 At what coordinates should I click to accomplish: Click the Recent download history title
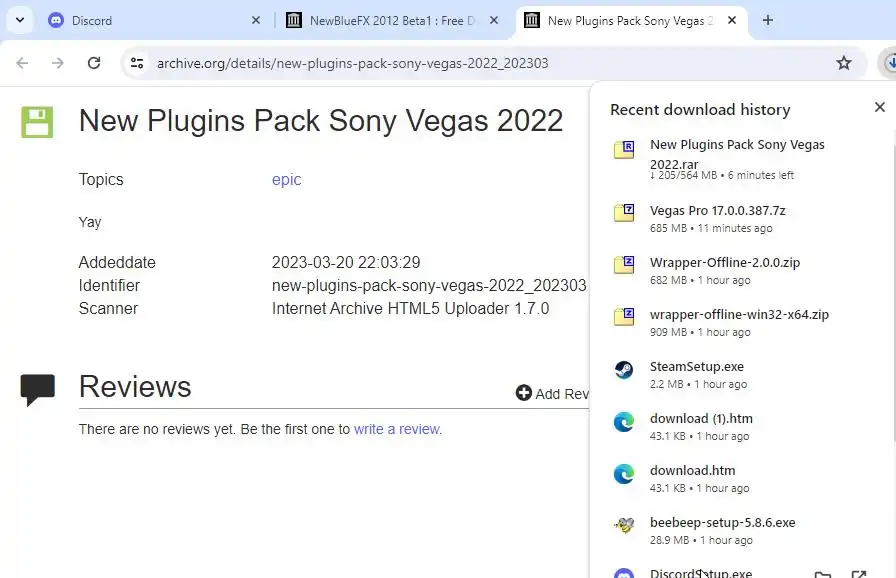(x=700, y=109)
